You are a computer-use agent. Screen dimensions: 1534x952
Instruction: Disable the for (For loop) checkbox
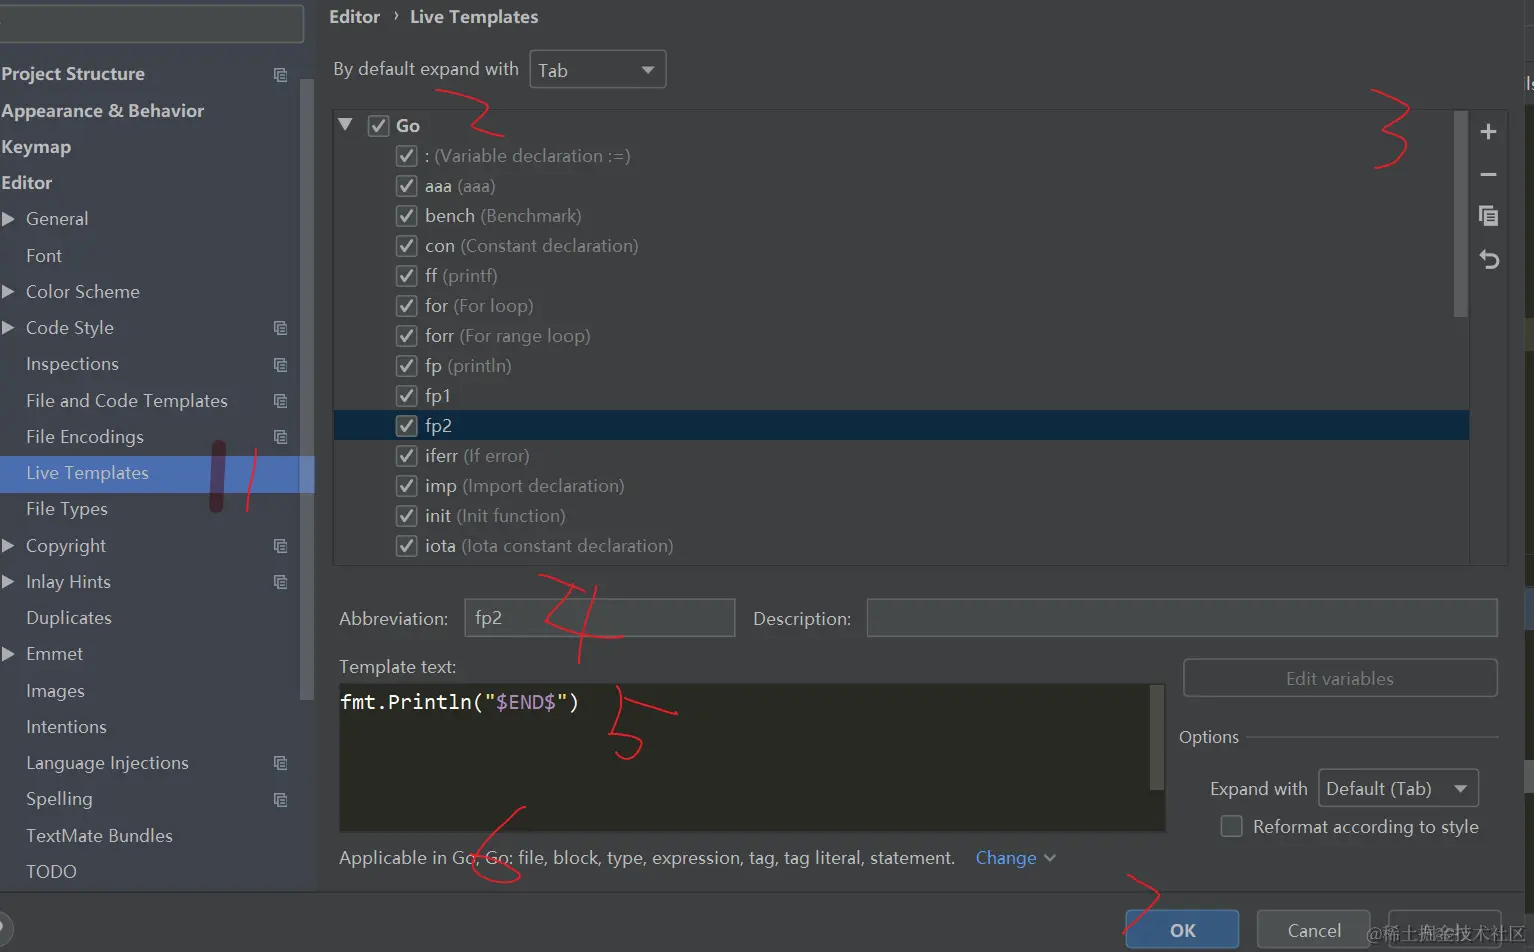406,306
